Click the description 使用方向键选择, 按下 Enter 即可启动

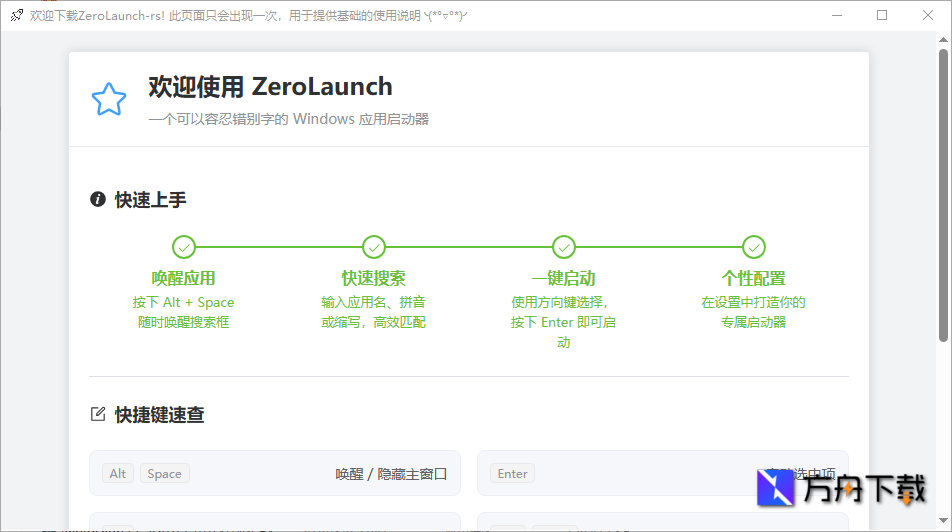click(563, 322)
